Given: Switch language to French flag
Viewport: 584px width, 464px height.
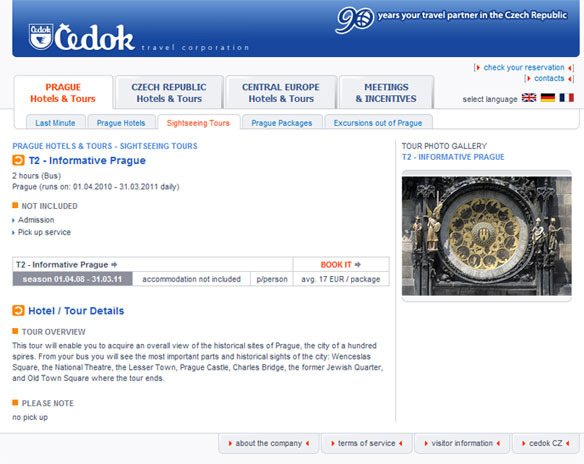Looking at the screenshot, I should pos(566,98).
